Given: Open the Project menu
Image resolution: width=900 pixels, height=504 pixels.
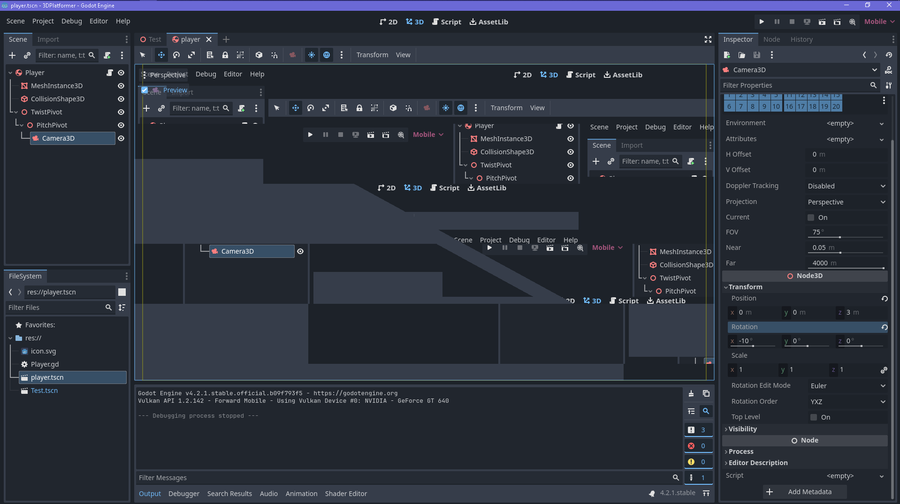Looking at the screenshot, I should 42,21.
